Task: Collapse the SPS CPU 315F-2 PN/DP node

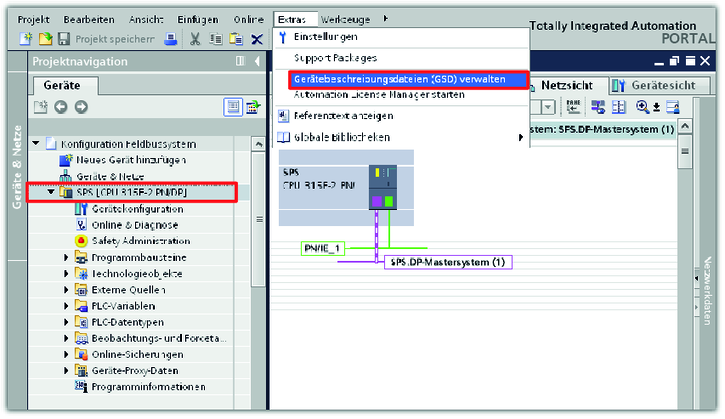Action: (x=52, y=192)
